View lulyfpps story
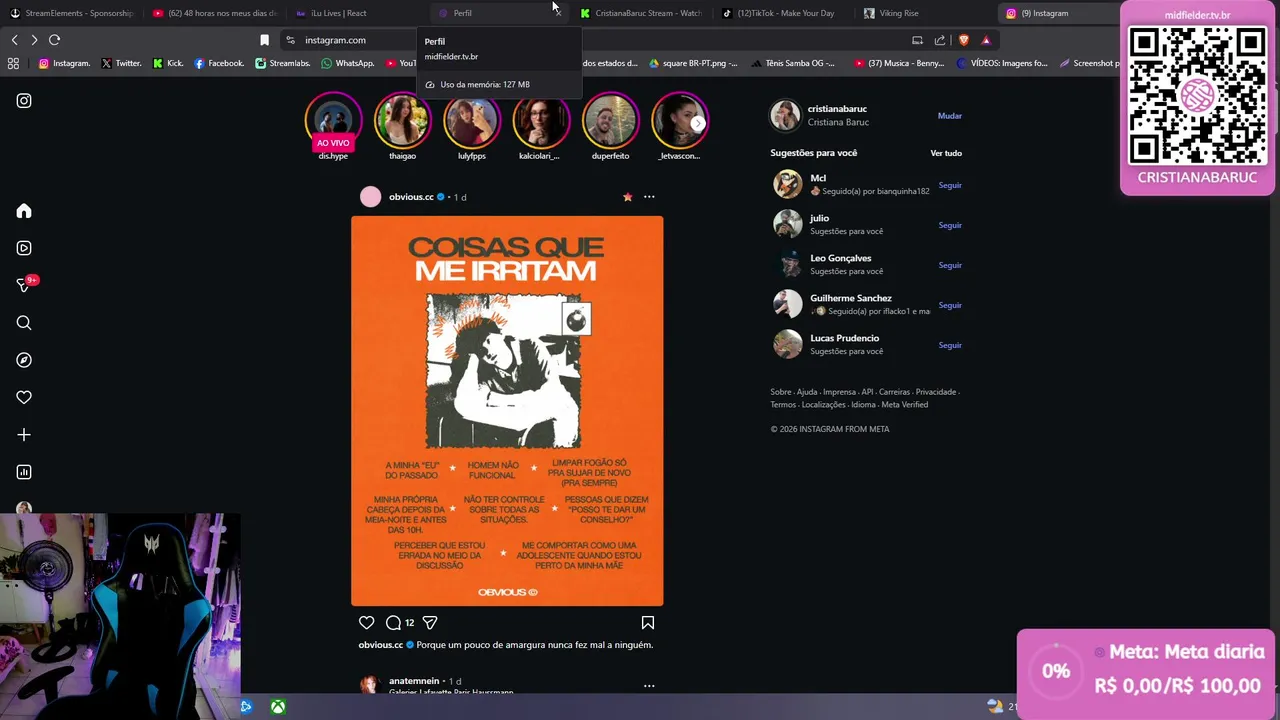Viewport: 1280px width, 720px height. click(x=471, y=125)
